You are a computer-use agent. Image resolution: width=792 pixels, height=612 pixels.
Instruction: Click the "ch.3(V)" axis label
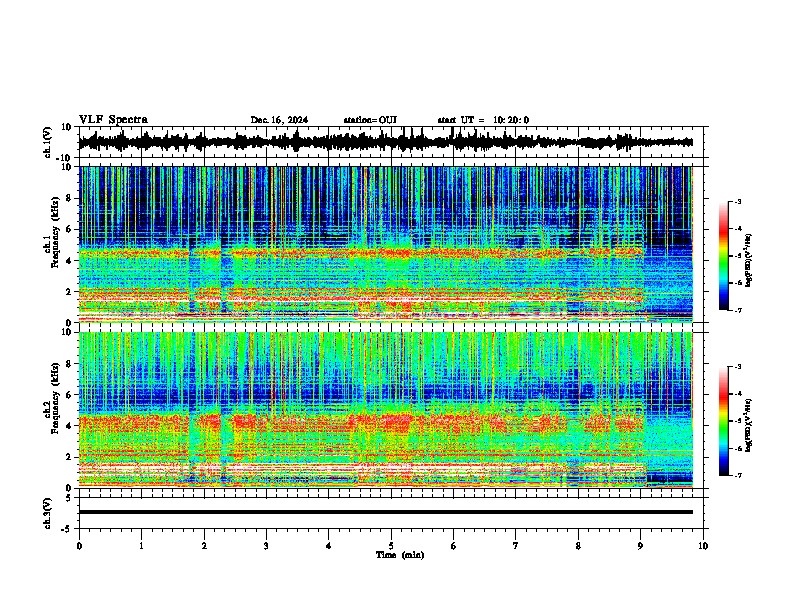click(48, 514)
